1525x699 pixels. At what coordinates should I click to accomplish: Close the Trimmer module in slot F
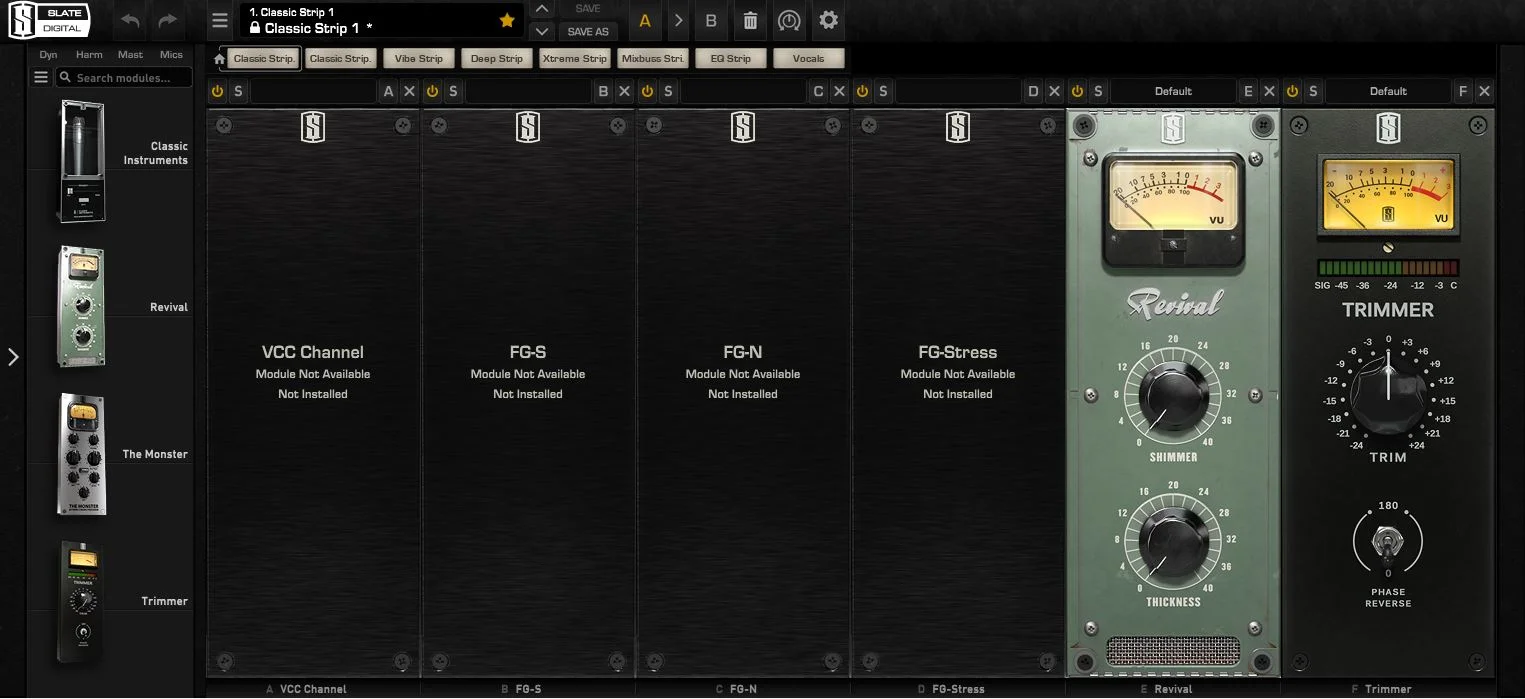point(1484,91)
